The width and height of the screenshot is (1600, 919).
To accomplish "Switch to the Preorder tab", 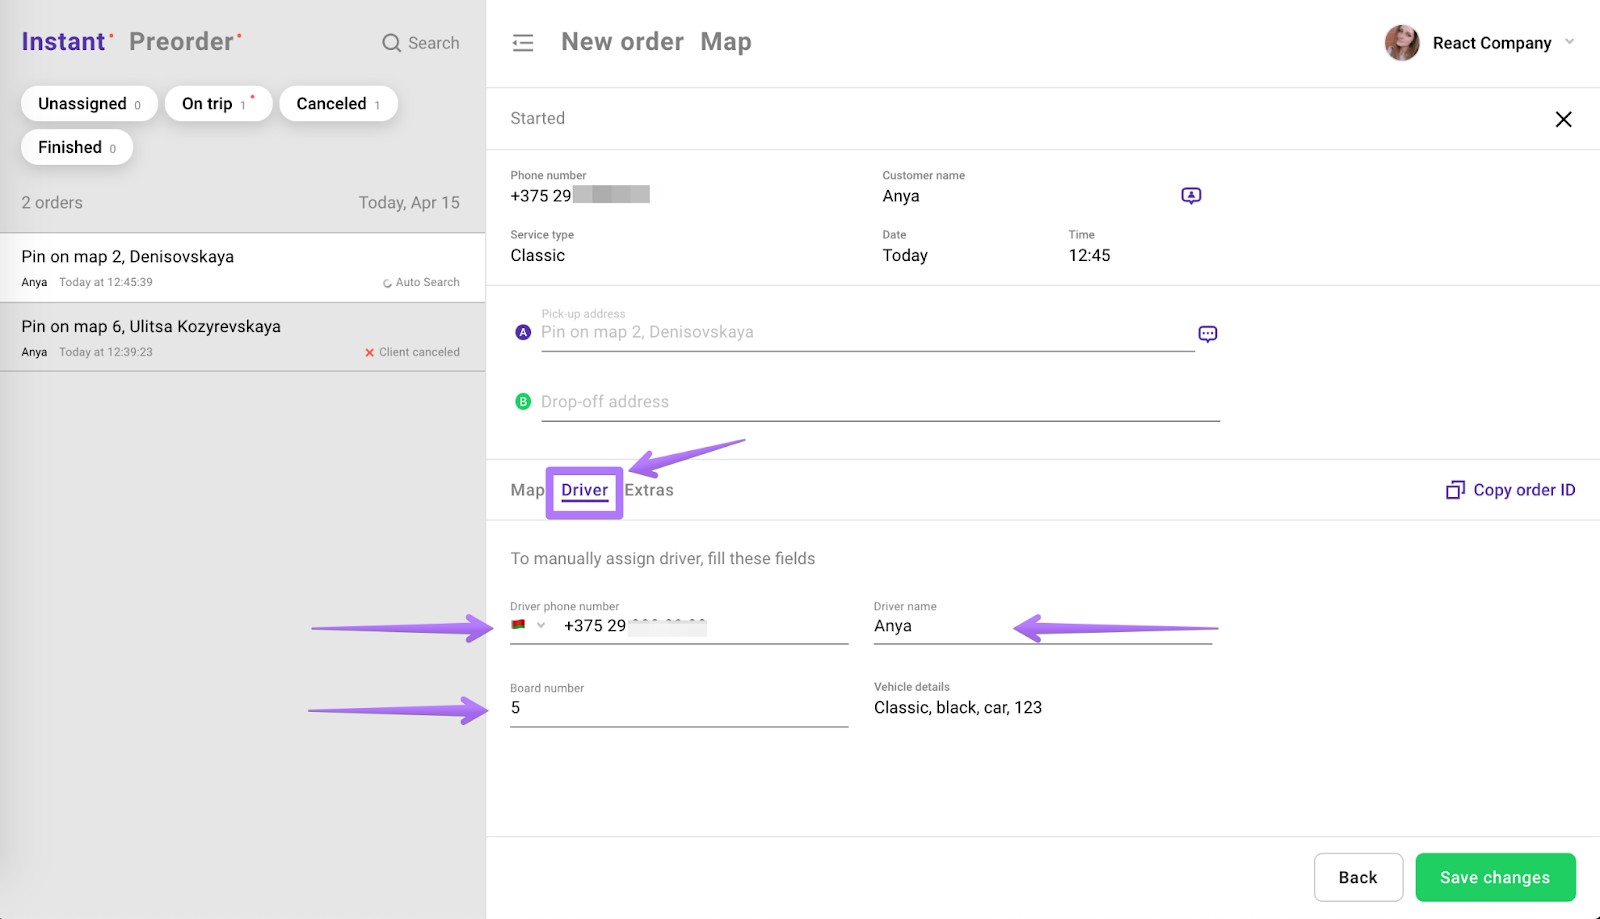I will 182,42.
